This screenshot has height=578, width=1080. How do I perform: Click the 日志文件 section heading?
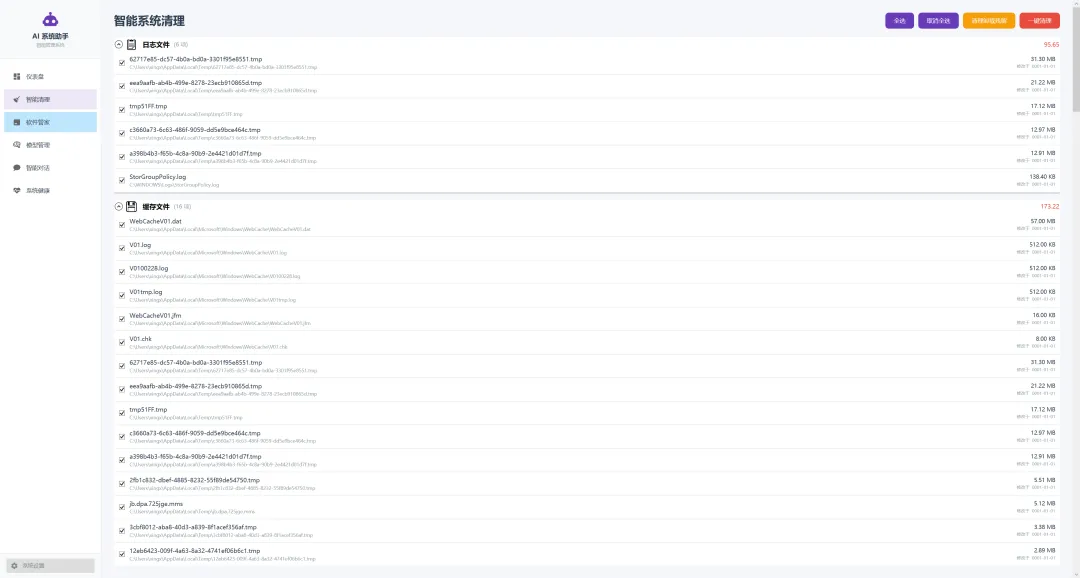pos(156,45)
